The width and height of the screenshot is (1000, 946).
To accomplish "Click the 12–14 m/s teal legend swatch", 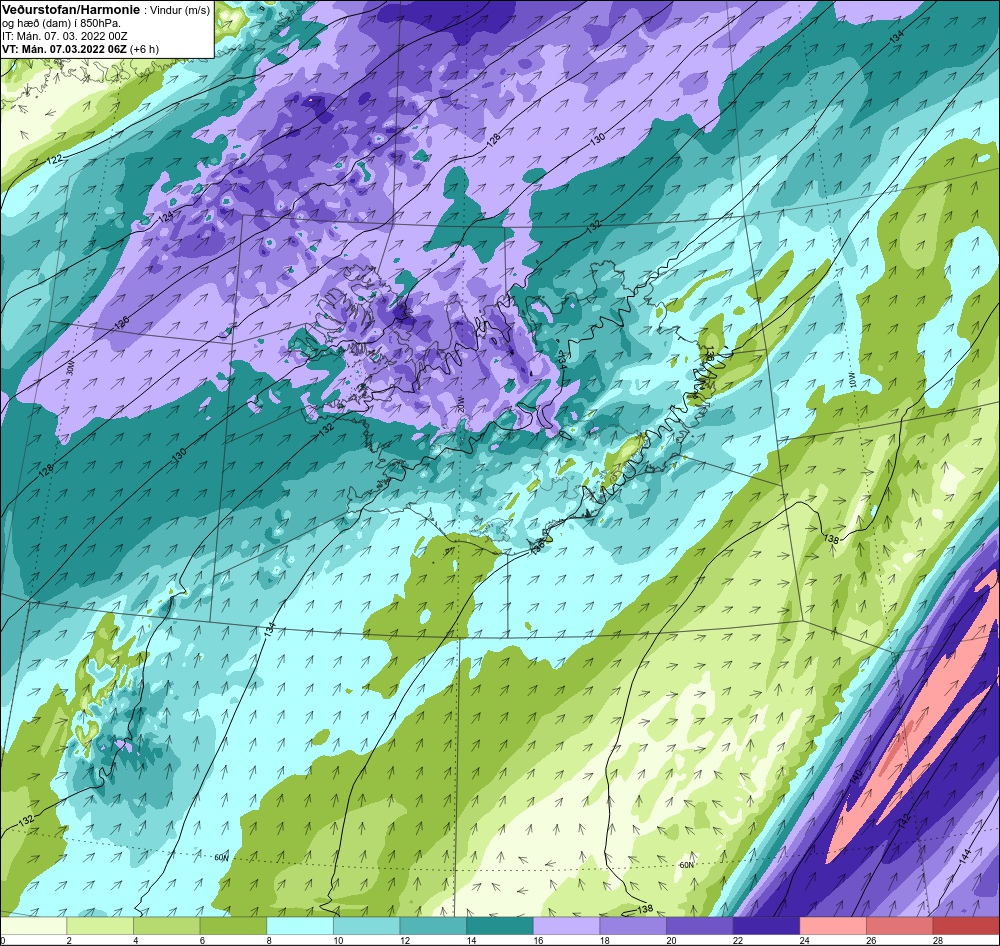I will coord(433,926).
